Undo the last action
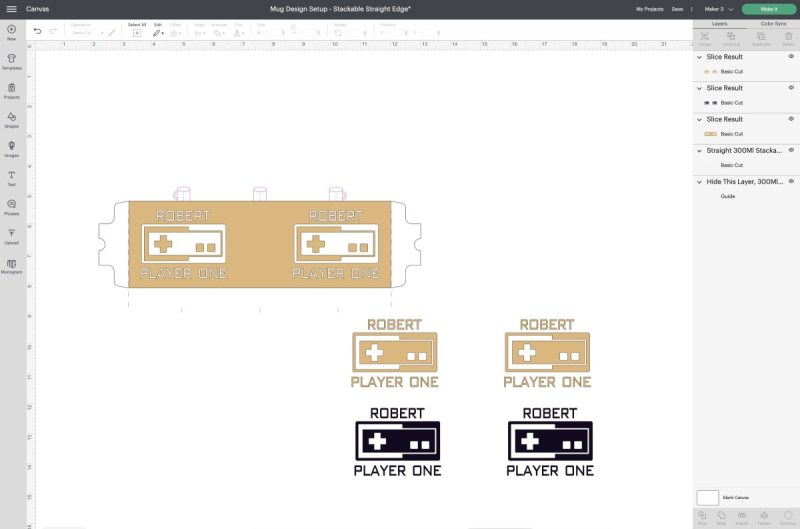The width and height of the screenshot is (800, 529). (37, 31)
